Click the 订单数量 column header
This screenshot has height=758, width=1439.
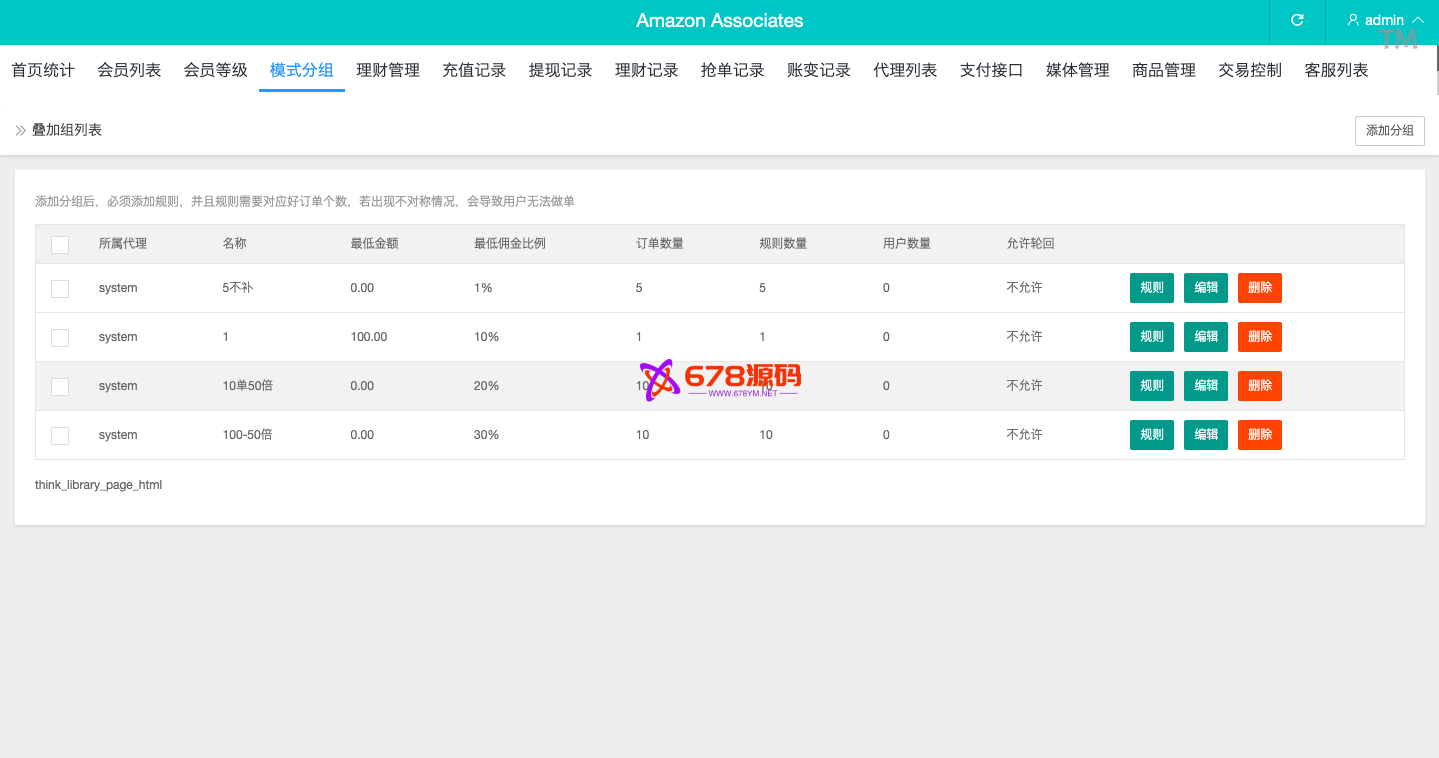click(660, 244)
